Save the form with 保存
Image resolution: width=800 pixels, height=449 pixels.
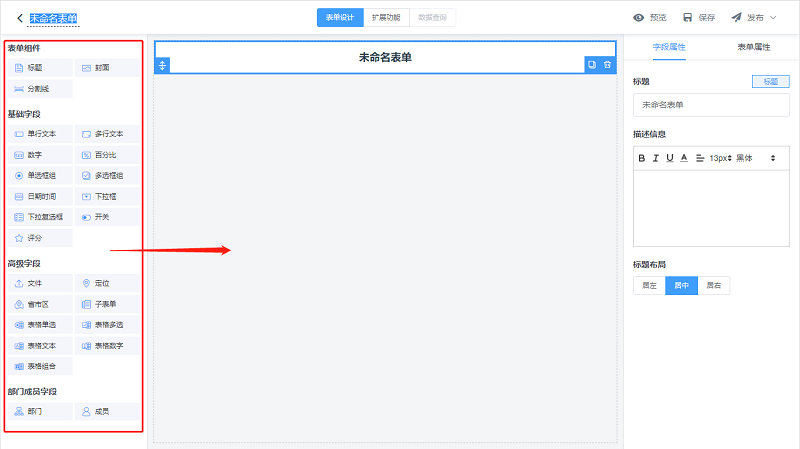[699, 18]
